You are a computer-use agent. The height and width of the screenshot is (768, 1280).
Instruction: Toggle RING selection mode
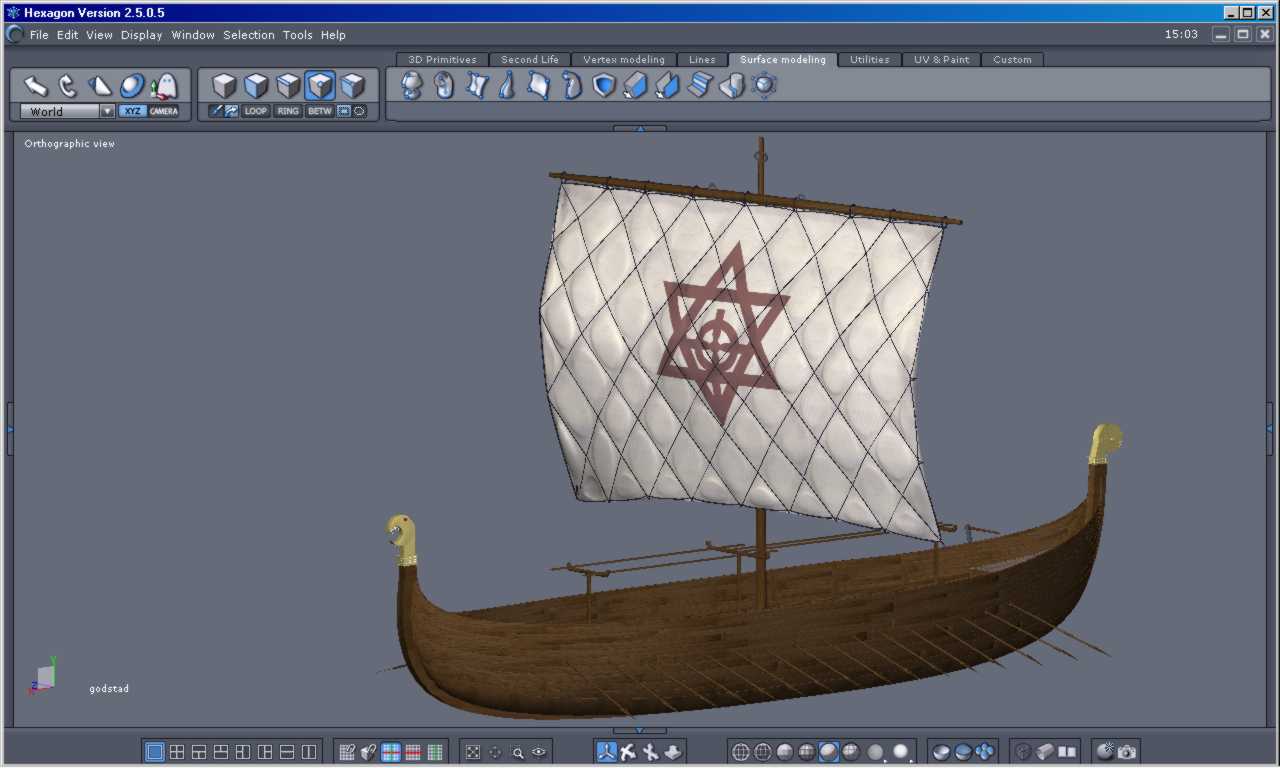tap(288, 111)
